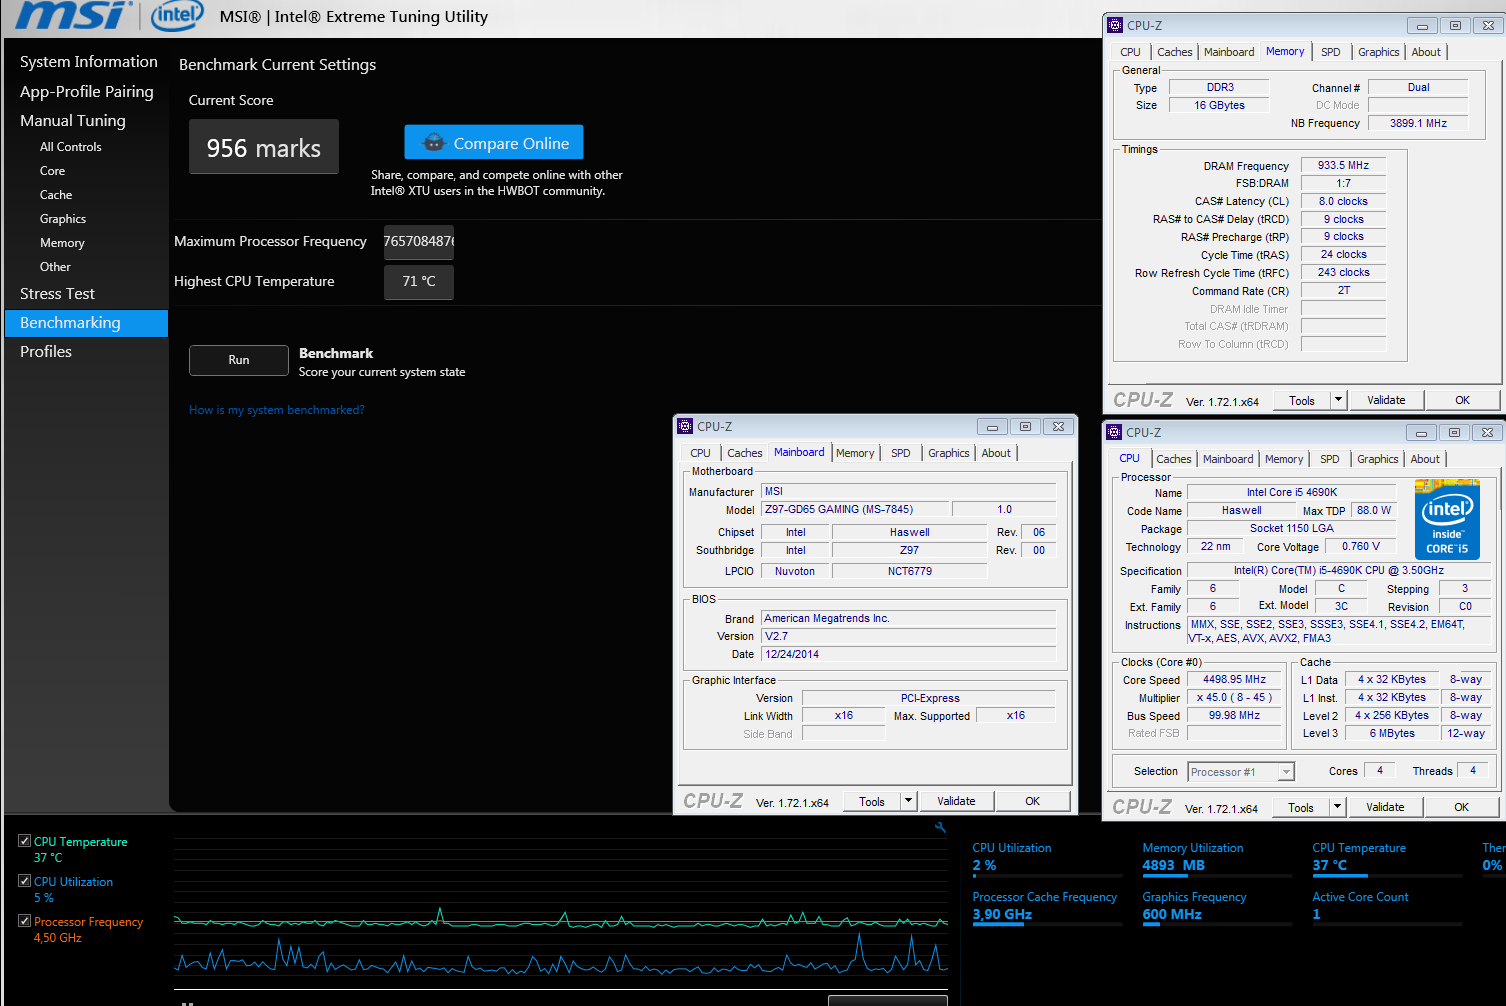
Task: Expand Tools dropdown arrow in CPU-Z Memory window
Action: [x=1338, y=400]
